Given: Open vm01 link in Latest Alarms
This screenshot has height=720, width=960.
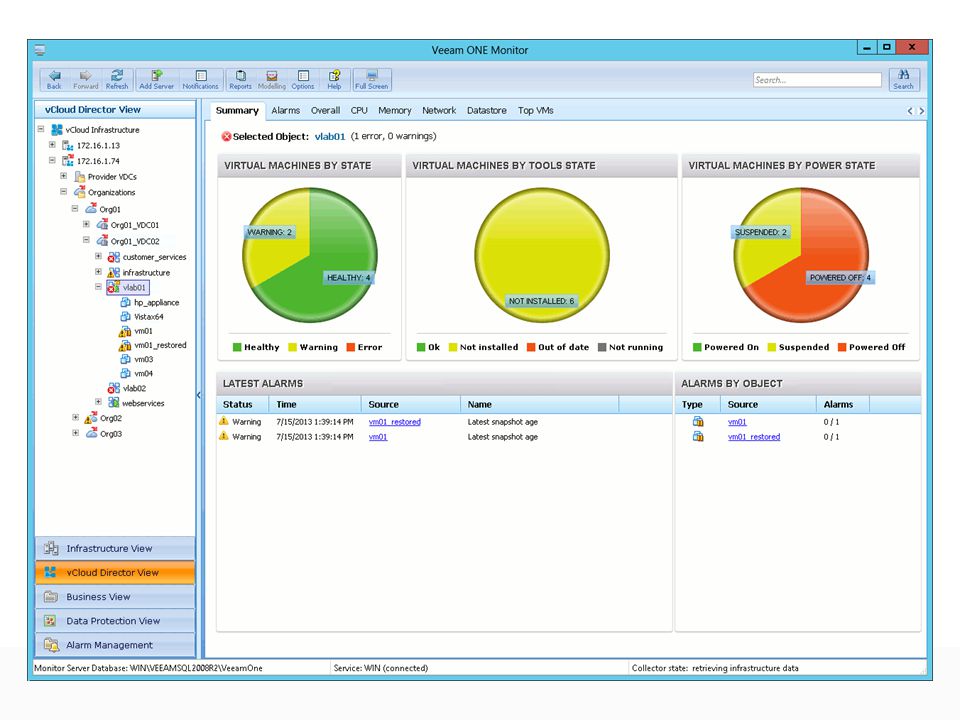Looking at the screenshot, I should 378,437.
